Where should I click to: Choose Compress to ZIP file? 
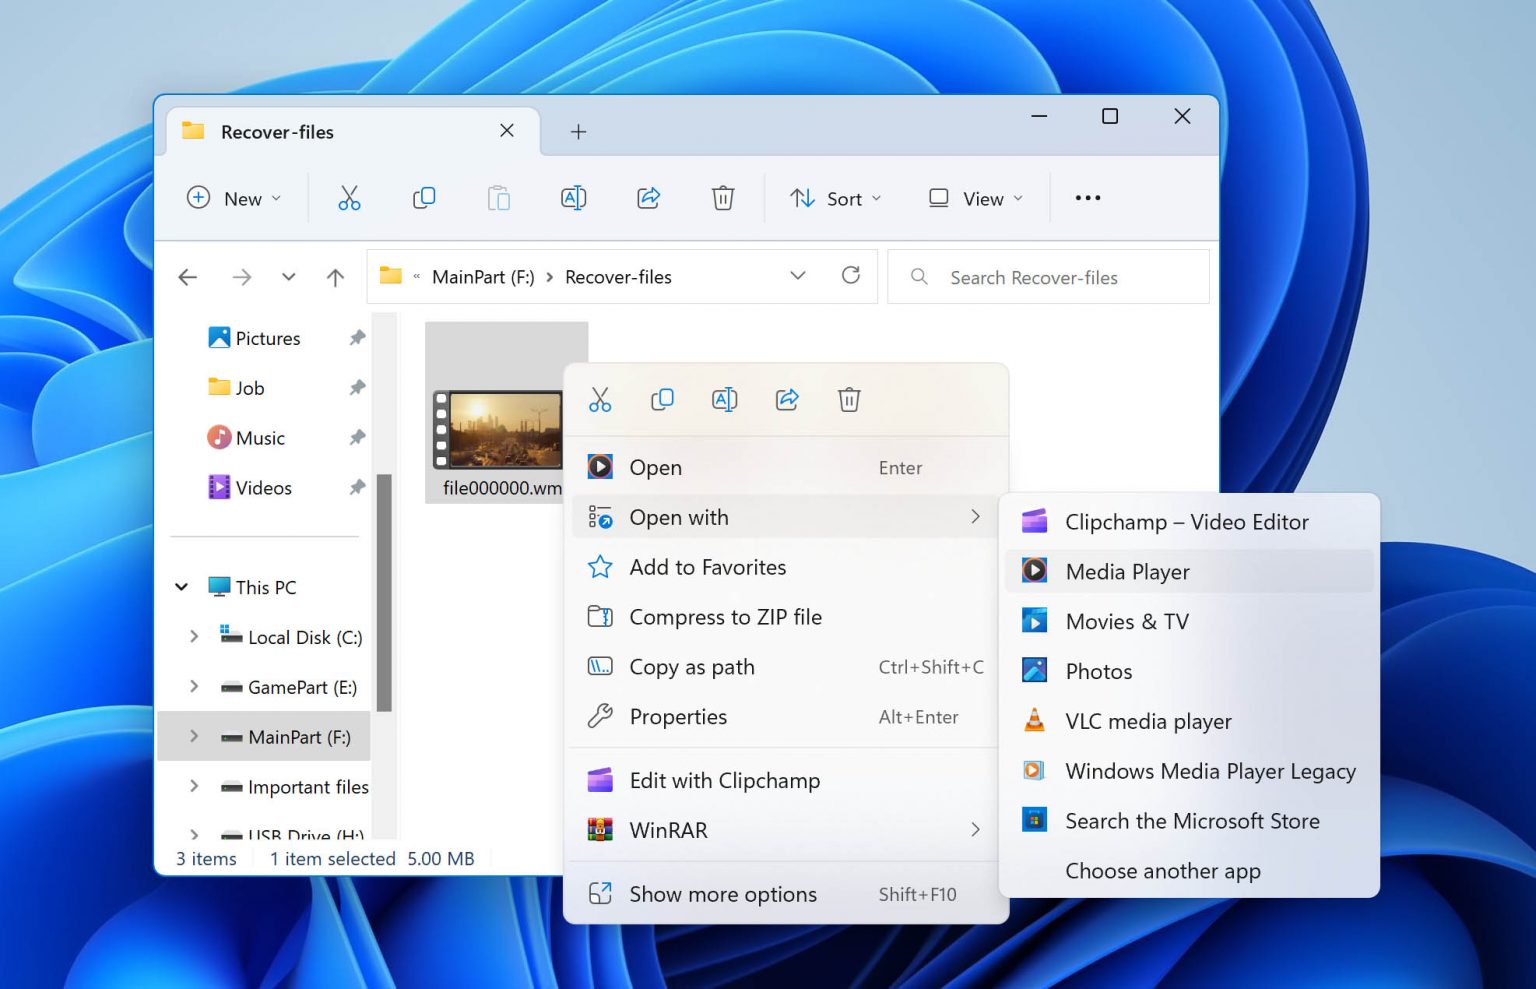click(725, 617)
